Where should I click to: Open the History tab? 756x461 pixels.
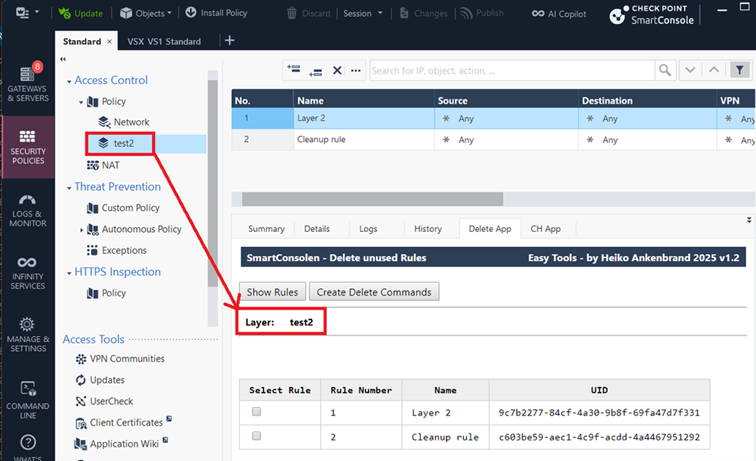coord(428,229)
